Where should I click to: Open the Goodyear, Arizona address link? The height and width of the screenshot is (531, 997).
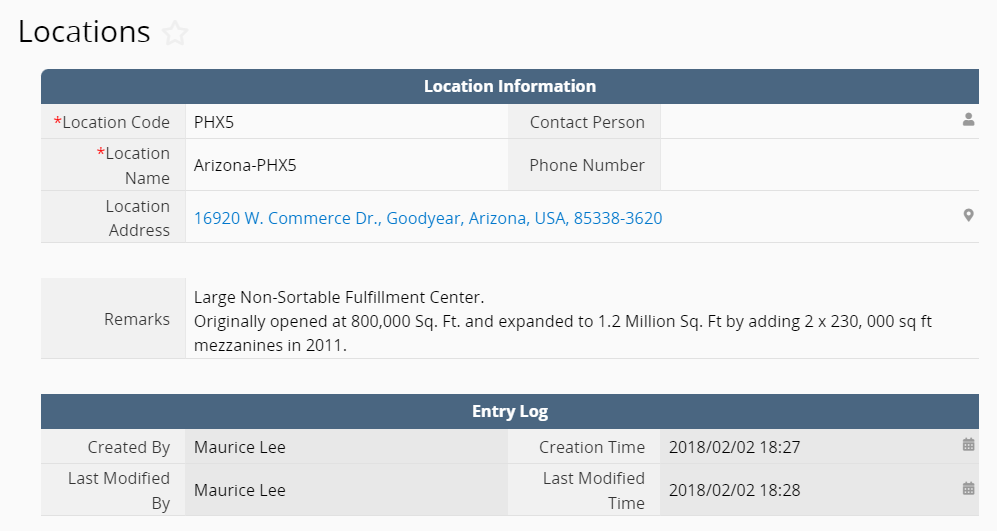point(428,218)
